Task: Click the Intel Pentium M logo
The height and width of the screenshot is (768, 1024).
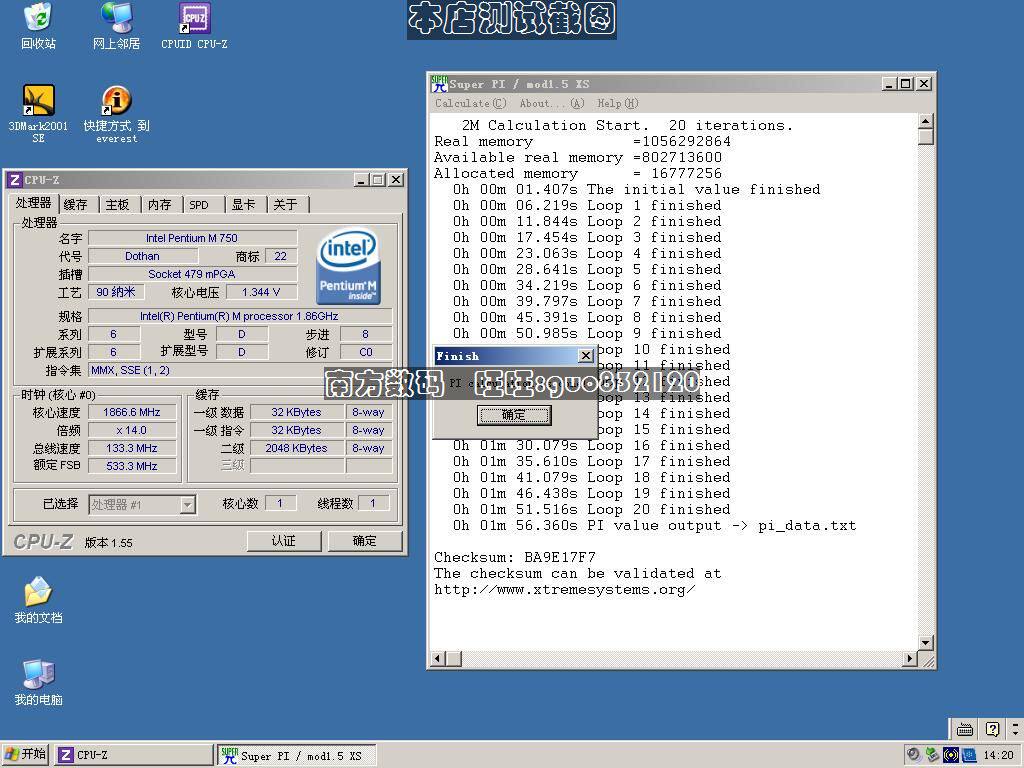Action: coord(348,266)
